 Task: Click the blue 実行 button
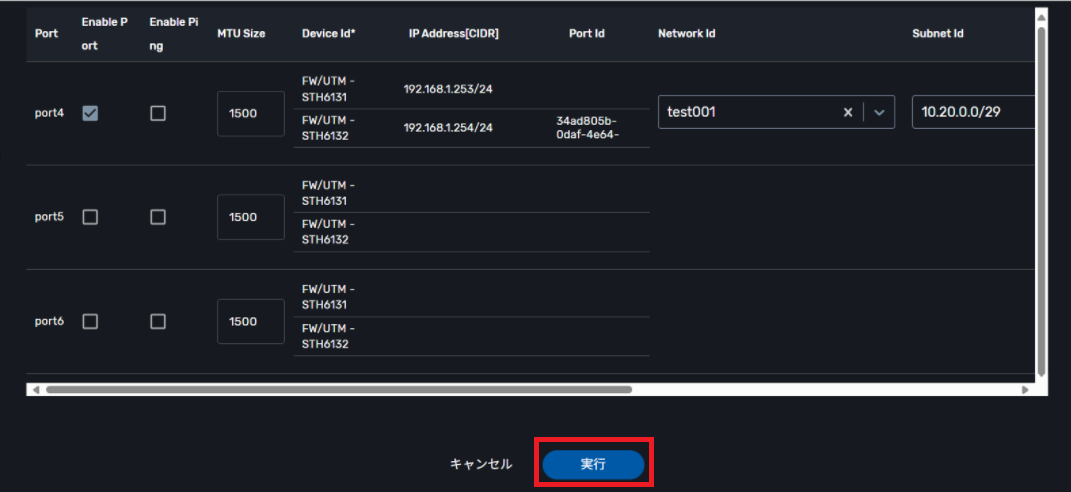(593, 464)
